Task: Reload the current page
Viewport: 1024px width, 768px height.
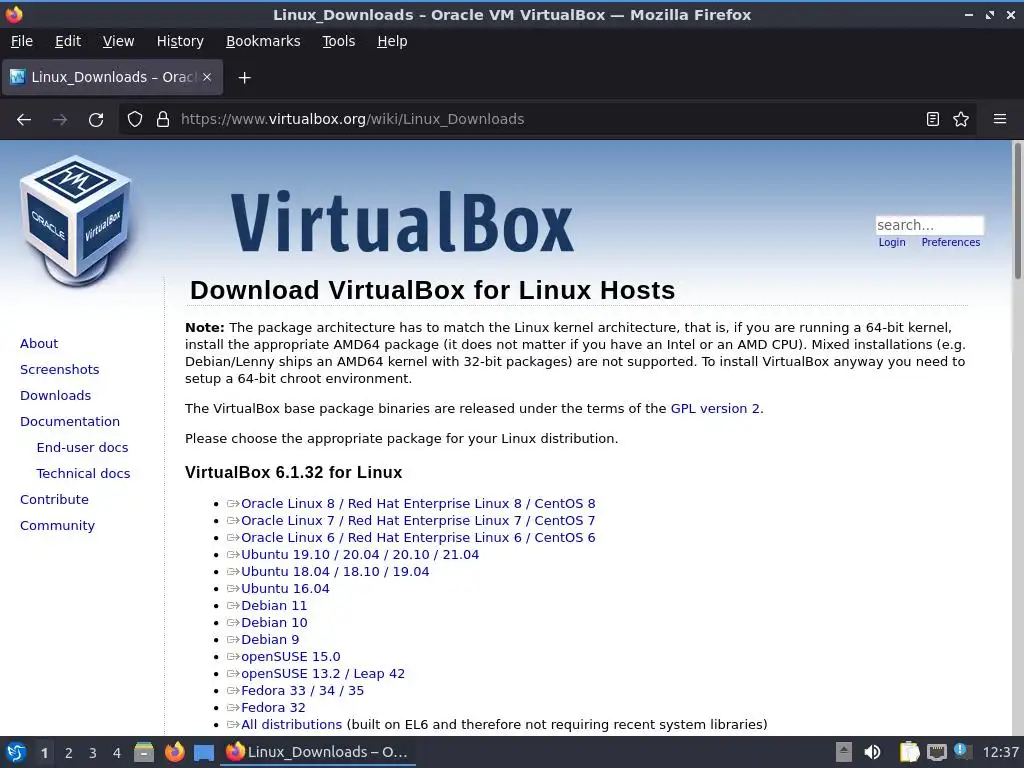Action: click(x=96, y=119)
